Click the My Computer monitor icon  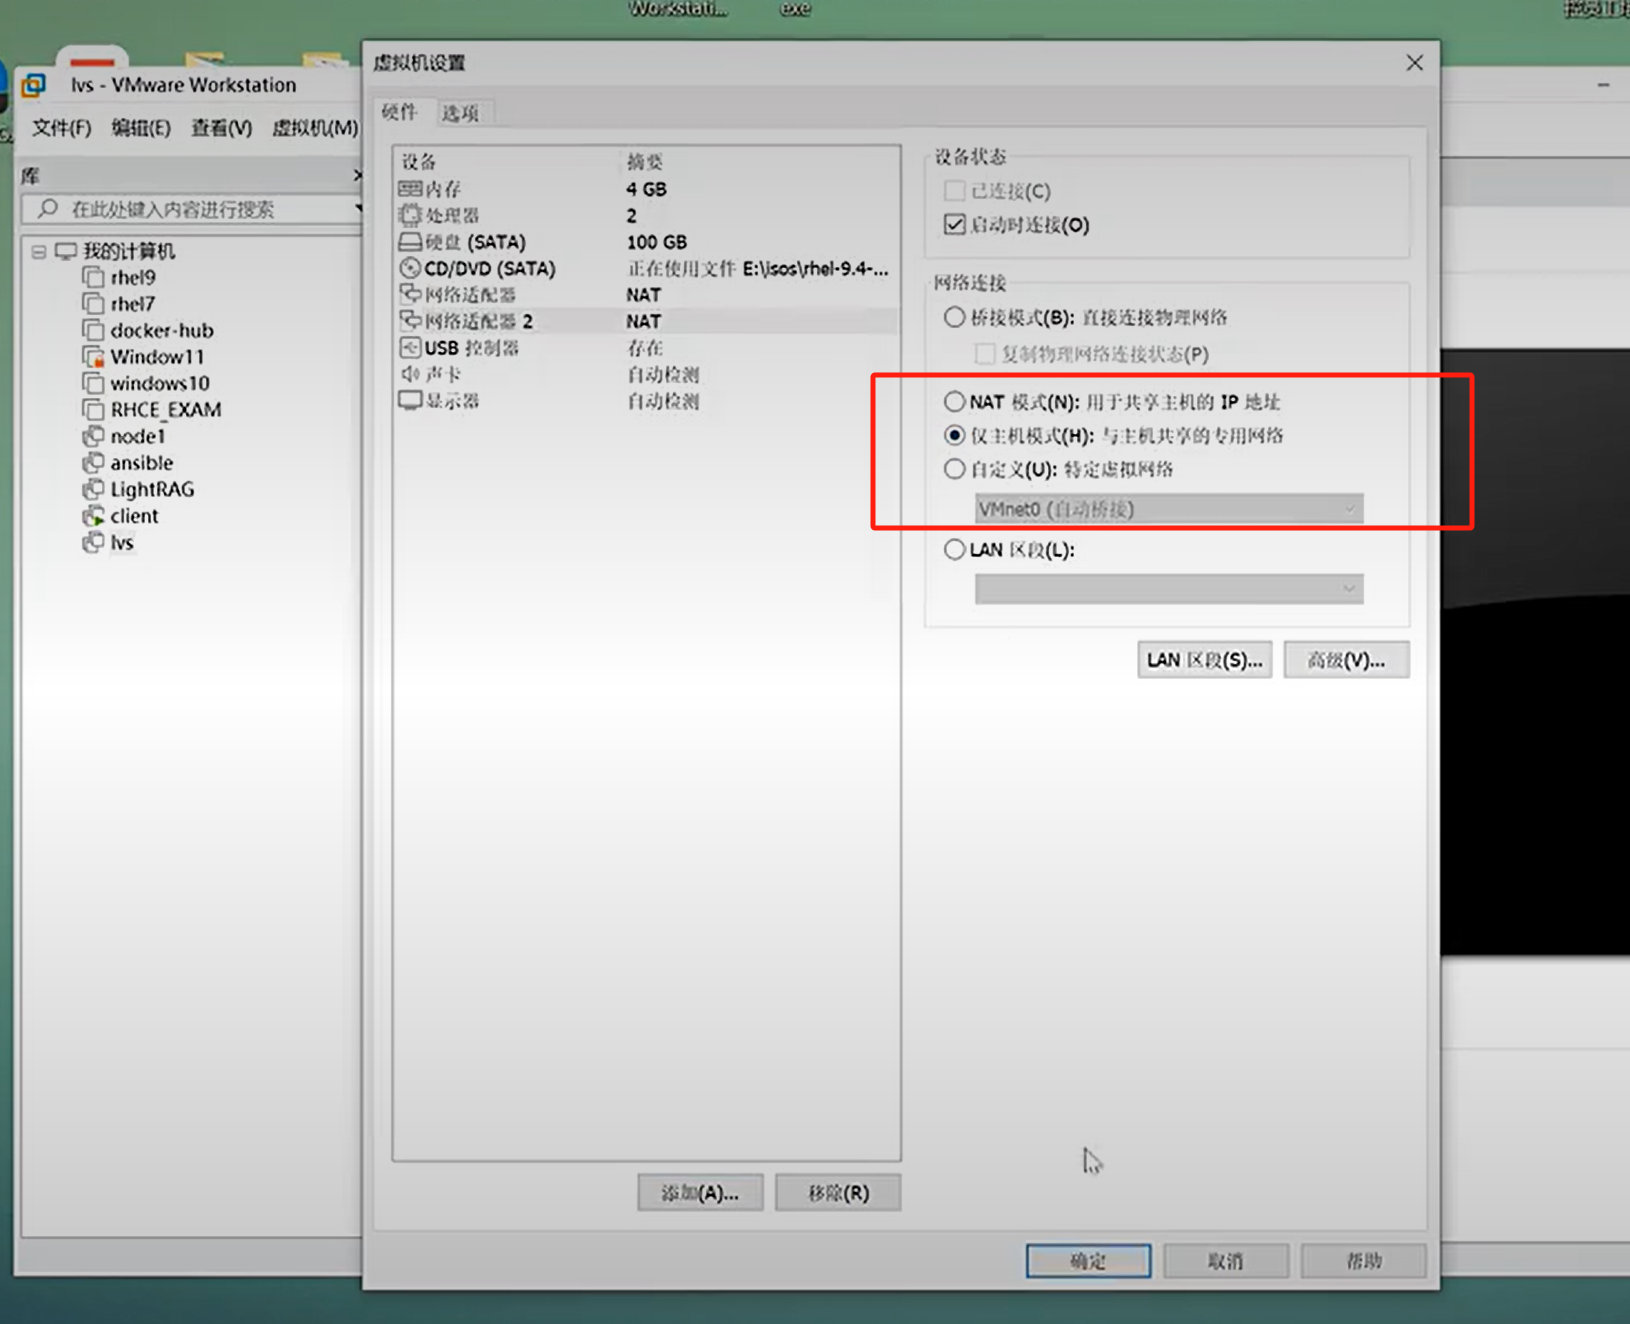[66, 250]
